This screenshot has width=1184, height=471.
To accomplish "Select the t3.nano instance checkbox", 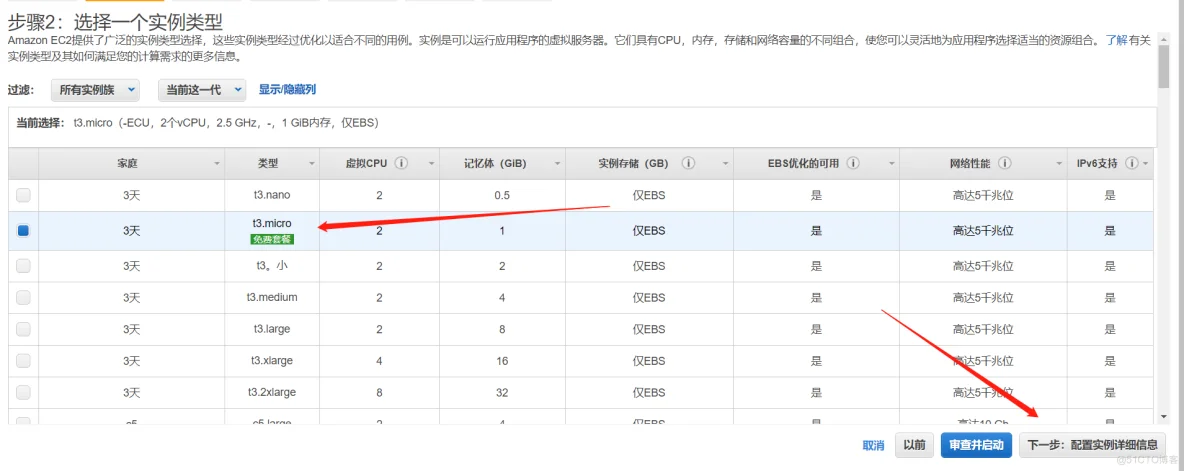I will [23, 195].
